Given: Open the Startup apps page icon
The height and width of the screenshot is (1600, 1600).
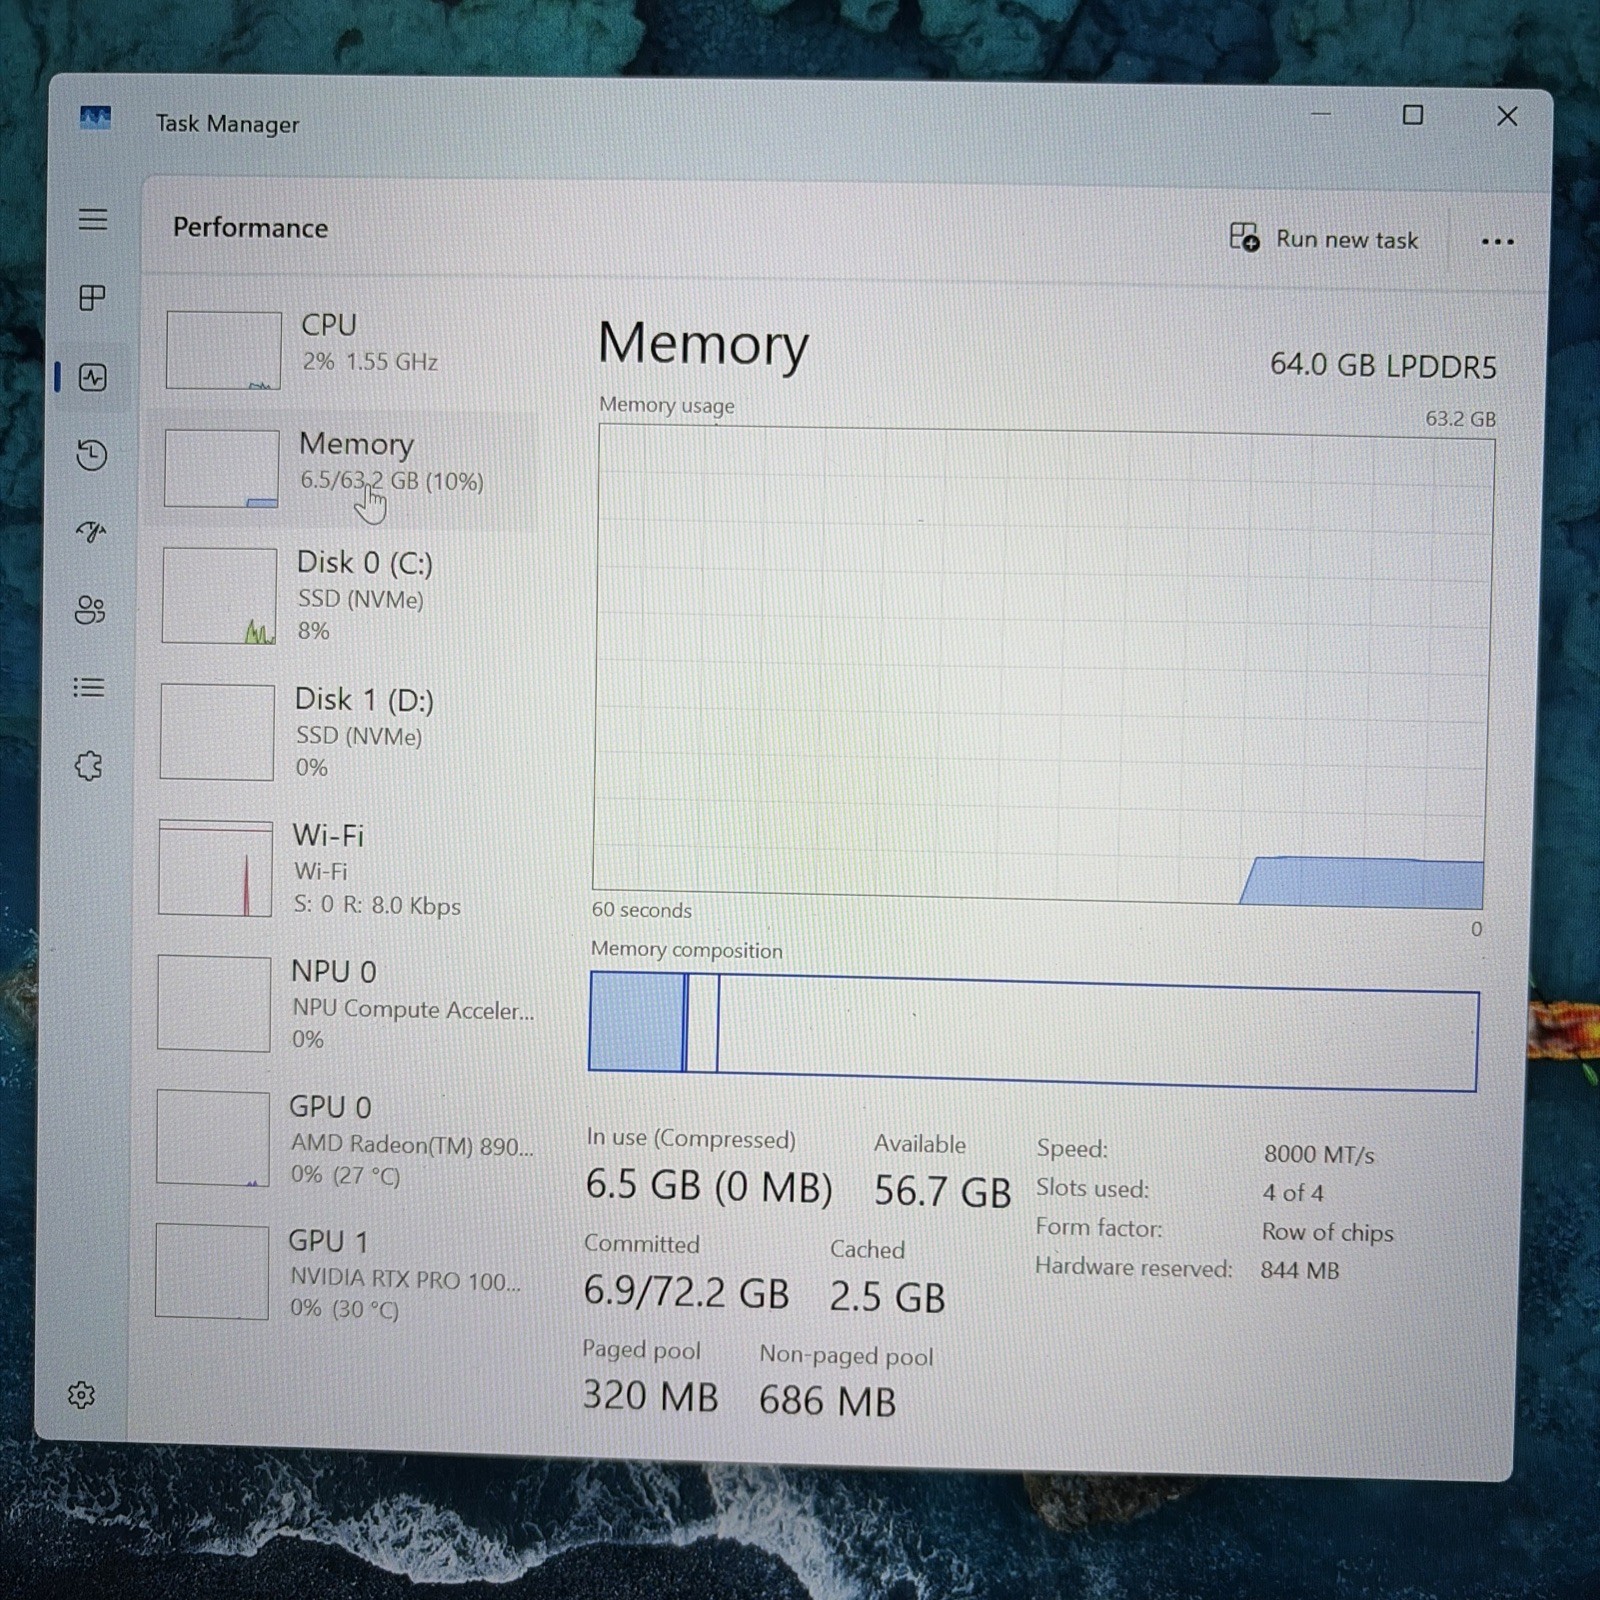Looking at the screenshot, I should point(91,531).
